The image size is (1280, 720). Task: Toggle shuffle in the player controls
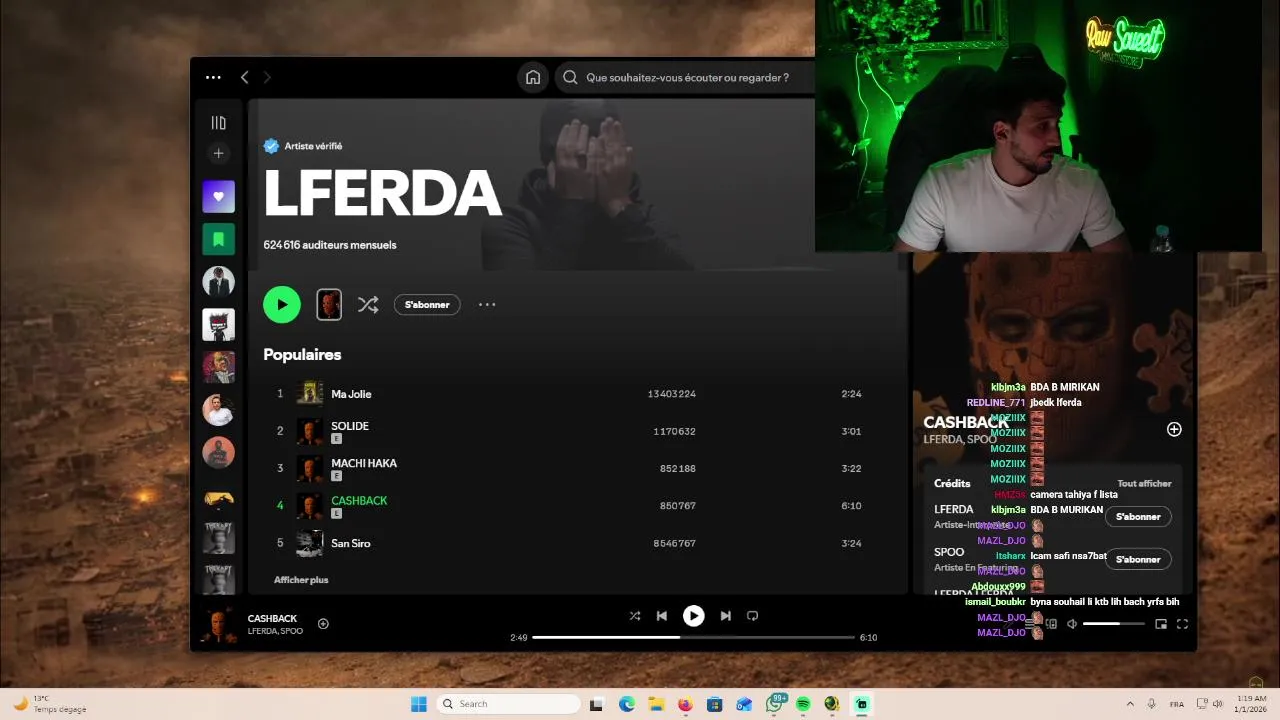point(635,616)
